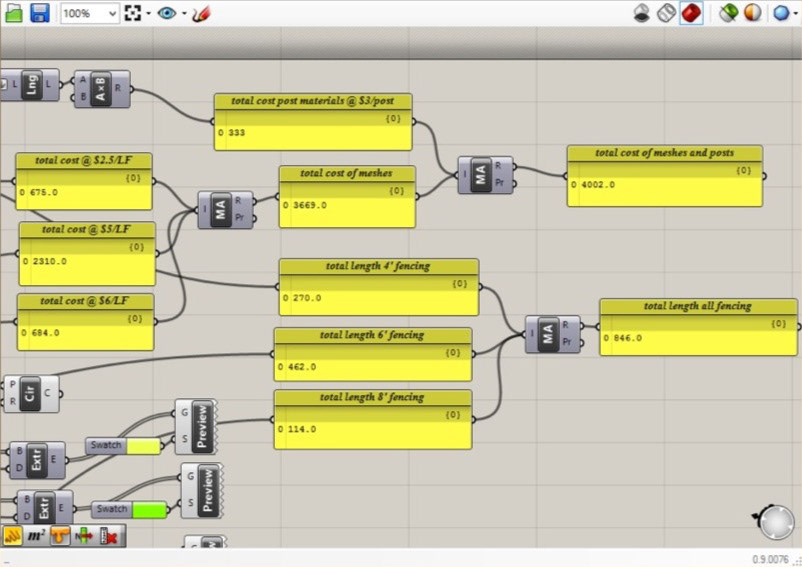This screenshot has width=802, height=567.
Task: Click the green preview selected objects icon
Action: click(728, 13)
